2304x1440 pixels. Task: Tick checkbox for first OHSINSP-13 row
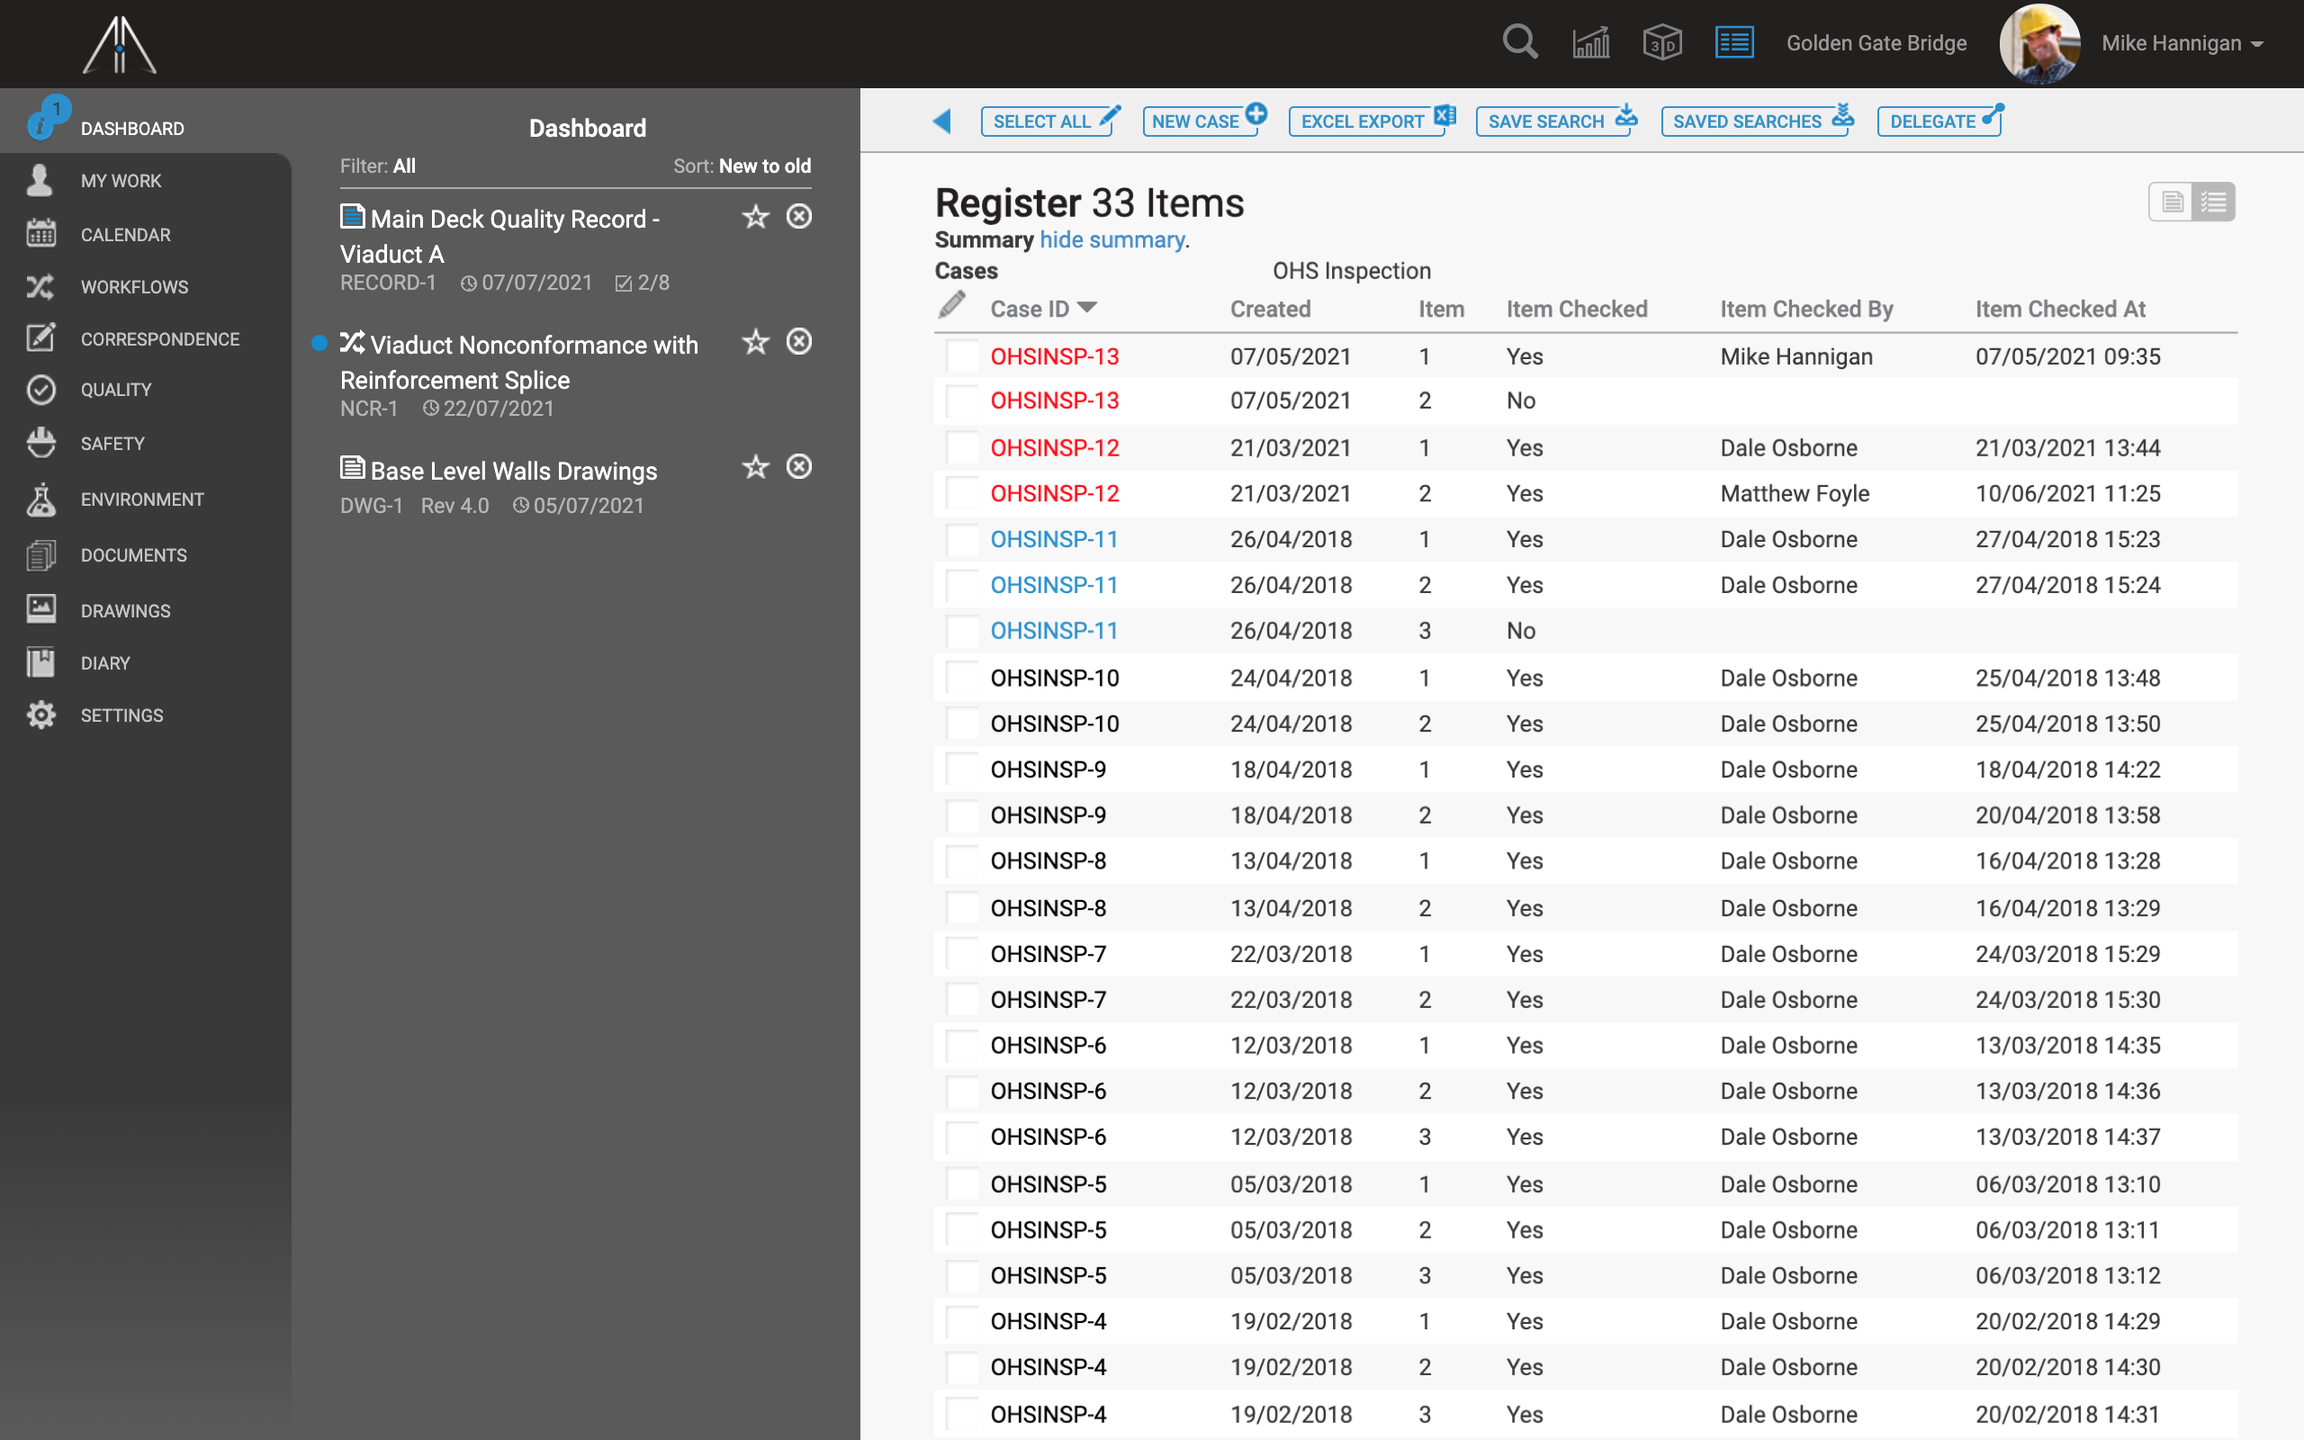point(962,356)
